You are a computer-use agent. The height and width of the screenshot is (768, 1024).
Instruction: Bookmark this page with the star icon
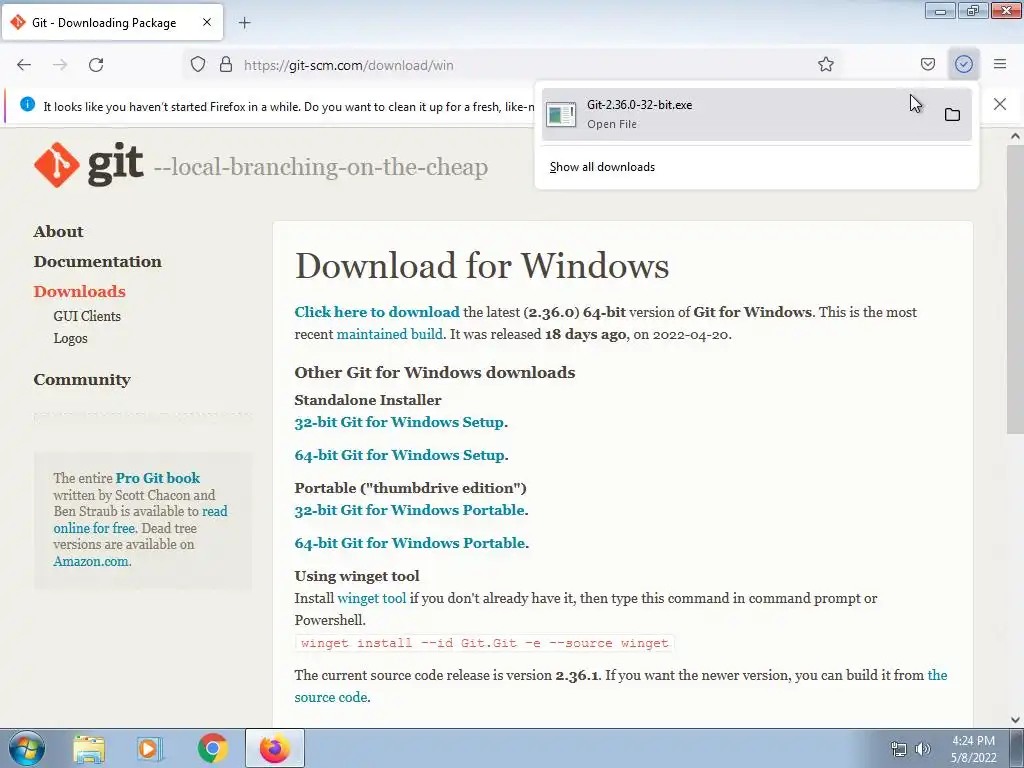[x=825, y=64]
